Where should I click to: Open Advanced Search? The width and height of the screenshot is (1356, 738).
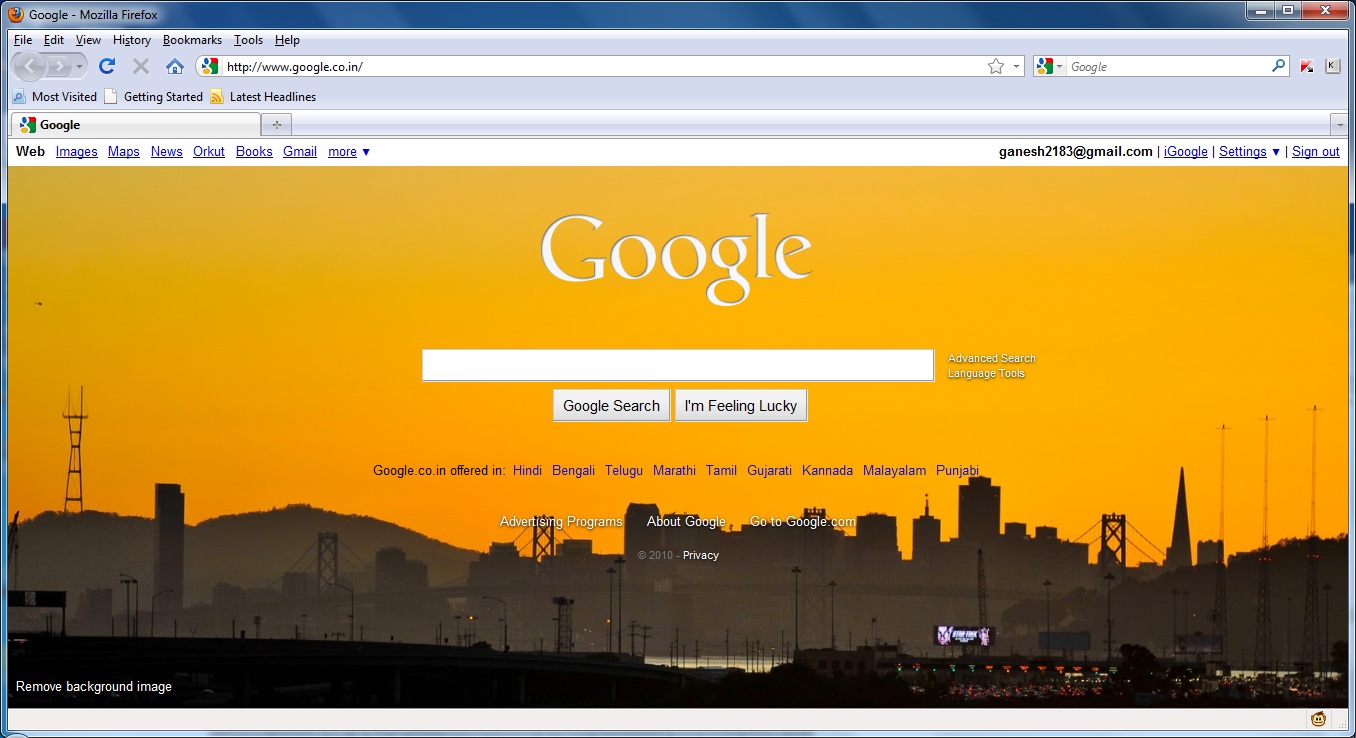pyautogui.click(x=992, y=358)
